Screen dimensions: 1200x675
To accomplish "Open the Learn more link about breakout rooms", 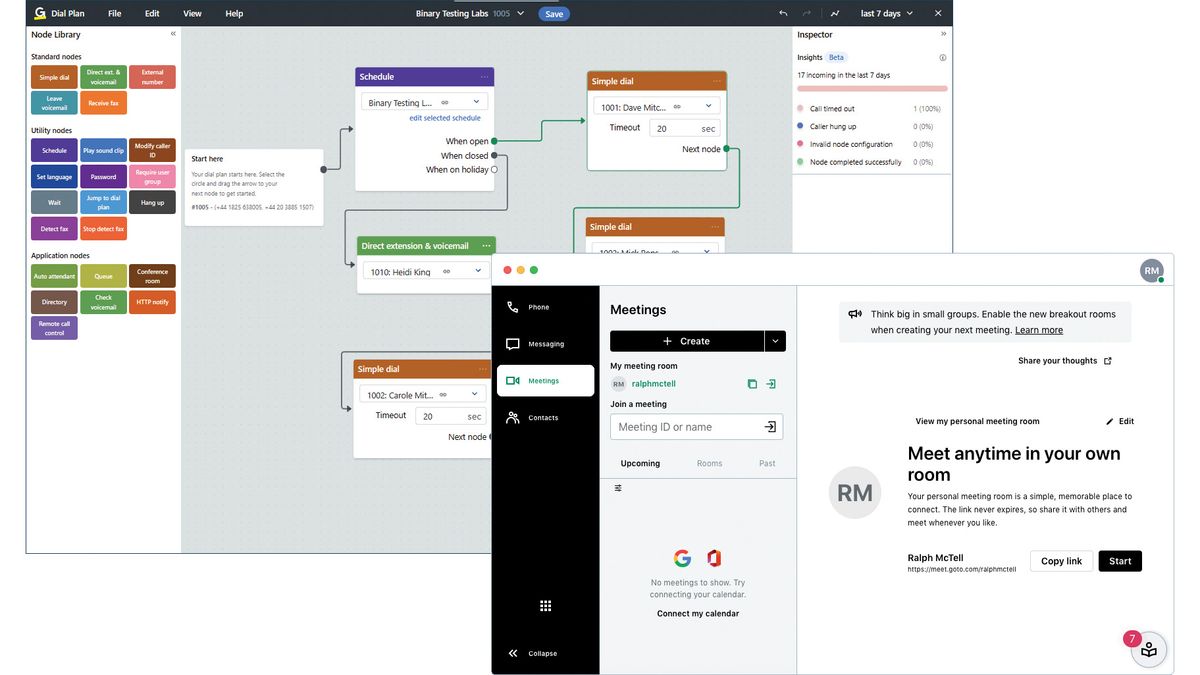I will [1039, 330].
